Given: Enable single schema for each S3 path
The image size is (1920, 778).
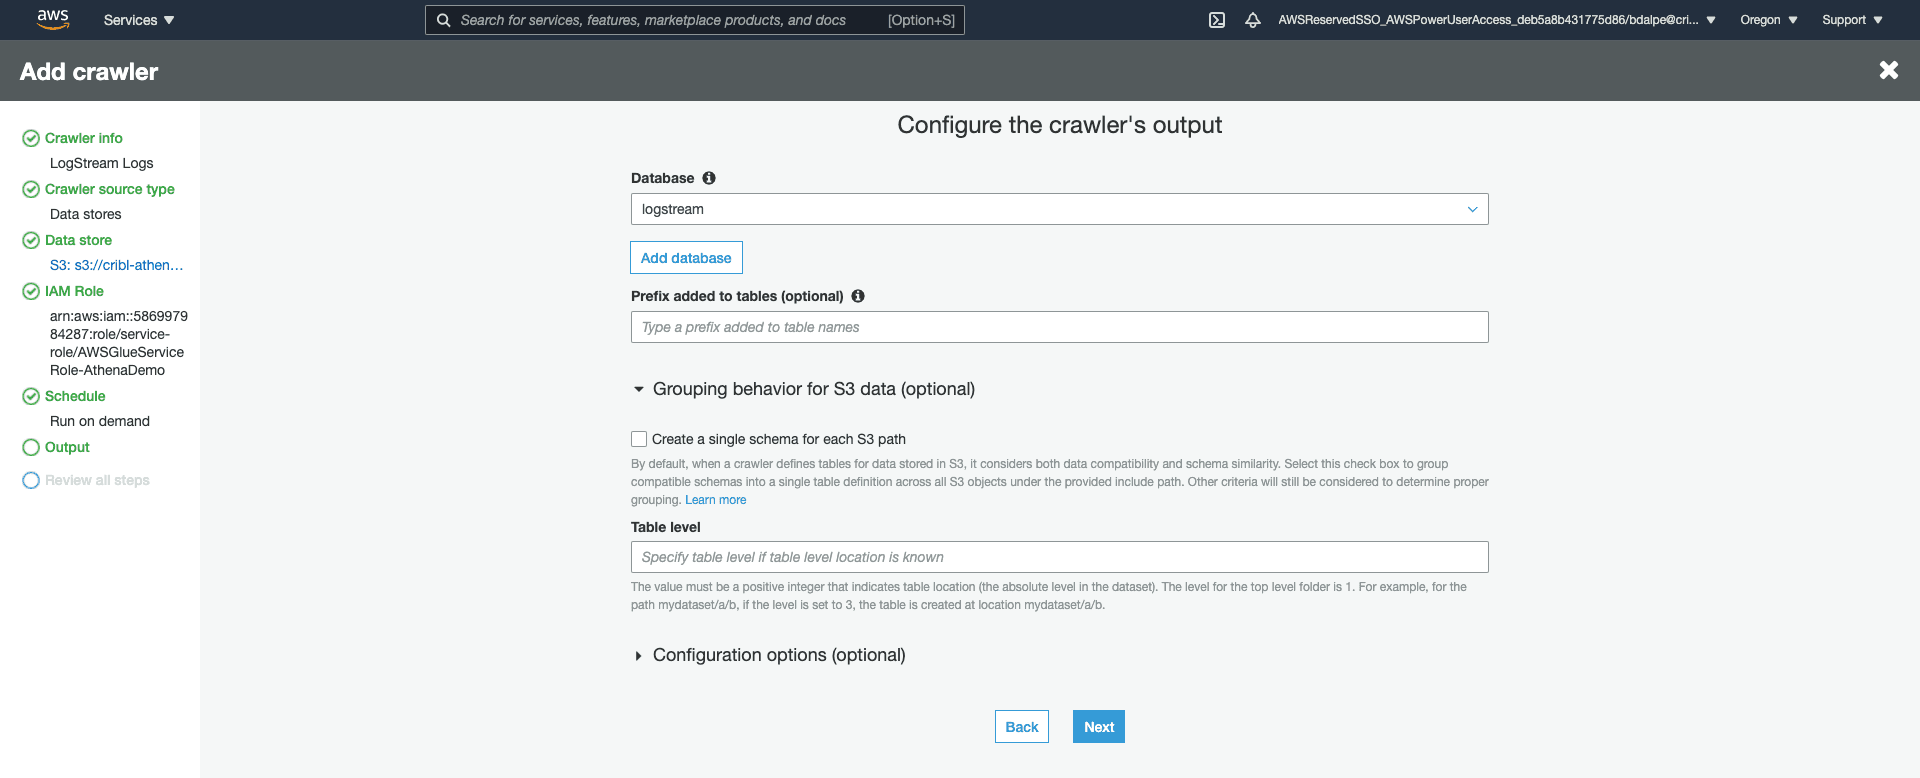Looking at the screenshot, I should (x=639, y=439).
